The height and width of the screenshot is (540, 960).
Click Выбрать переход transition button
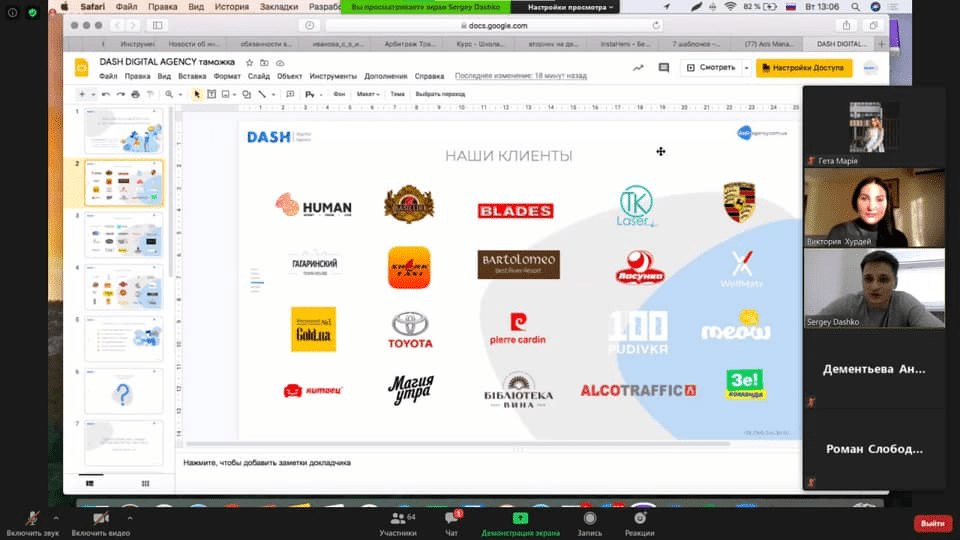click(440, 94)
